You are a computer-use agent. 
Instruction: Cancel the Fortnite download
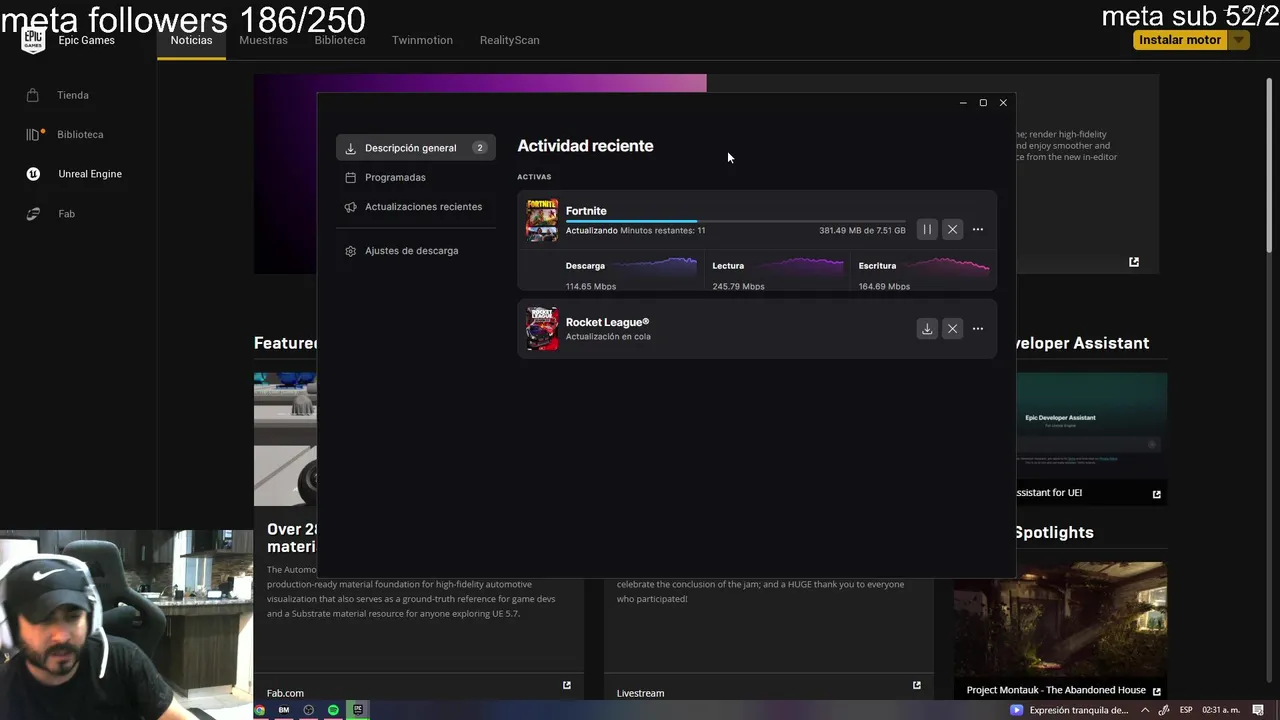click(x=952, y=230)
